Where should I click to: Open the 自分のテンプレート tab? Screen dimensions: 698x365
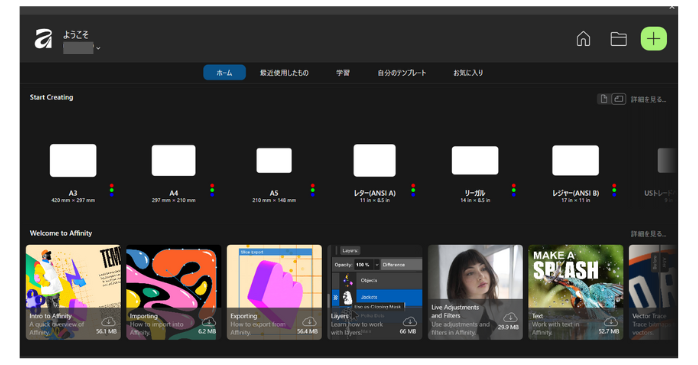[402, 73]
